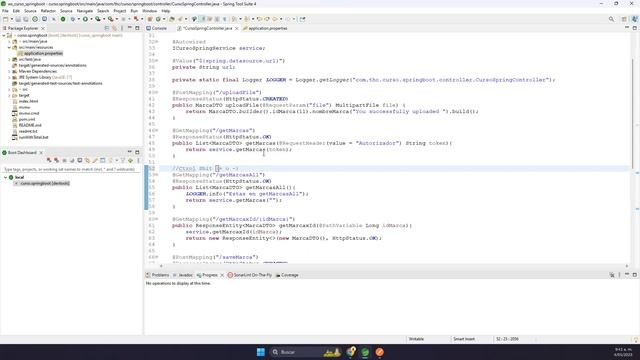Screen dimensions: 640x360
Task: Maximize the Package Explorer panel
Action: tap(137, 28)
